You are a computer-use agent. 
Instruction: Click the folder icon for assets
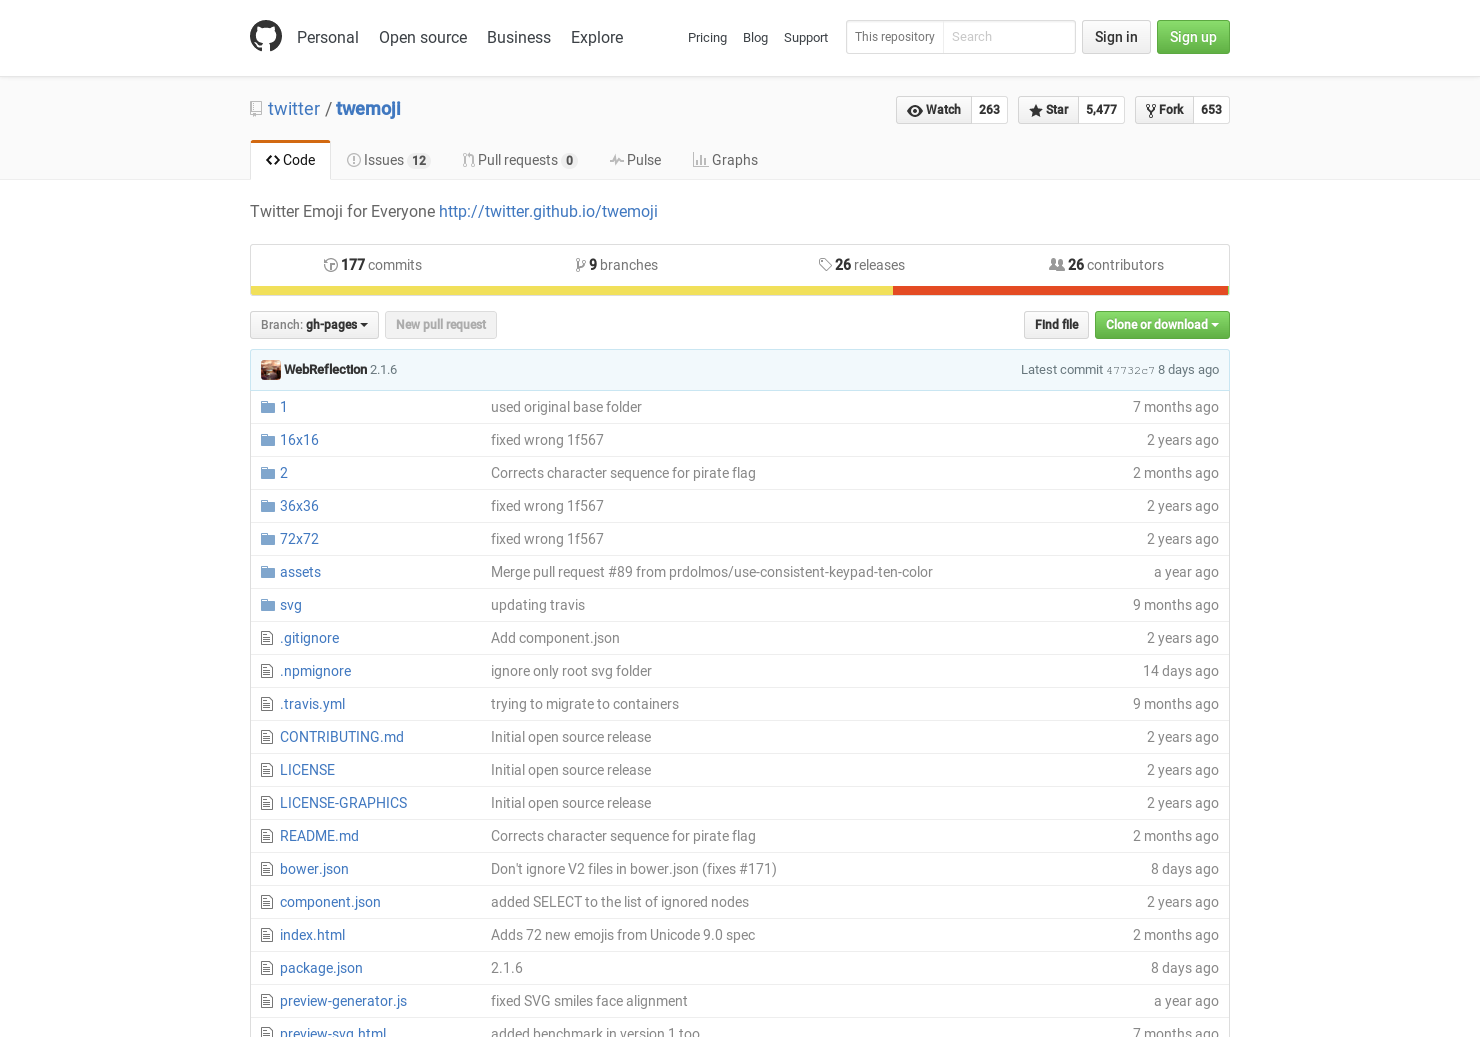268,572
